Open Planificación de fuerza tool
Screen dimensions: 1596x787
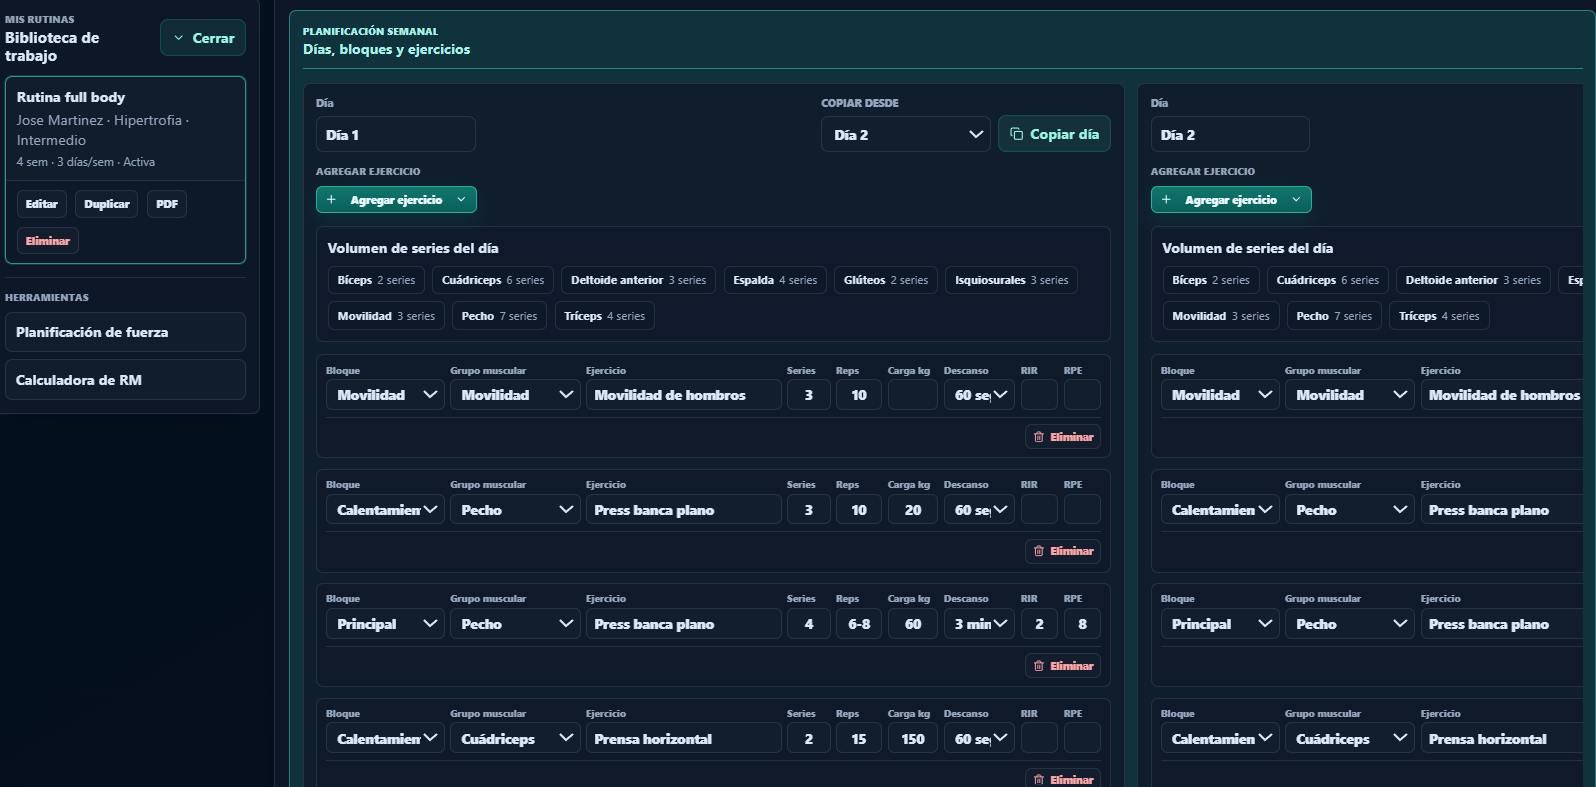pos(125,332)
